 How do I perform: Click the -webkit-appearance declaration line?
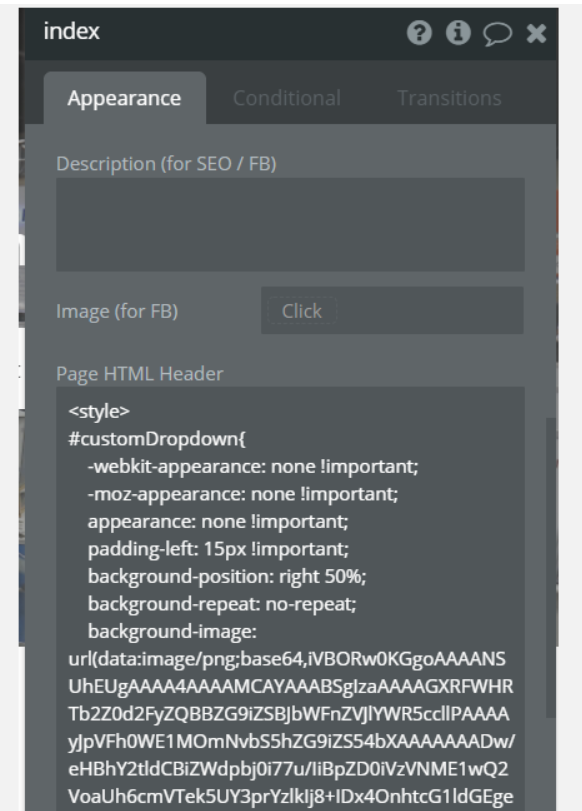(253, 467)
